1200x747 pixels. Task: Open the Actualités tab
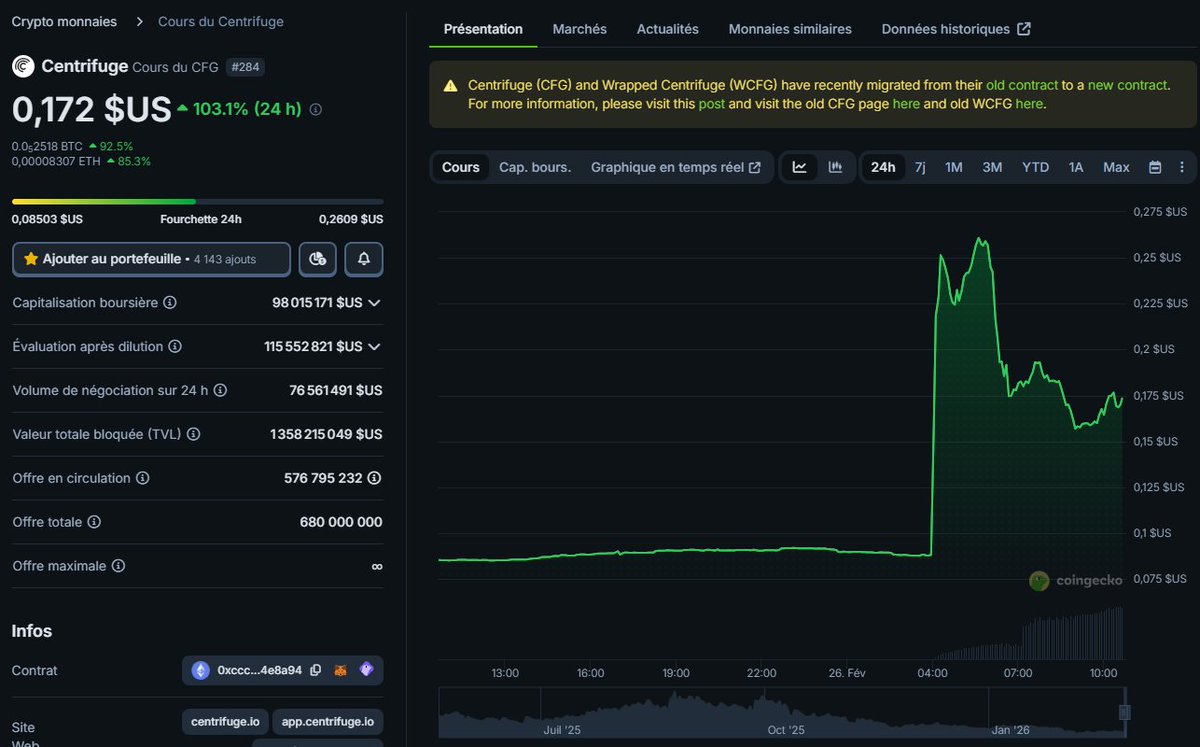668,29
